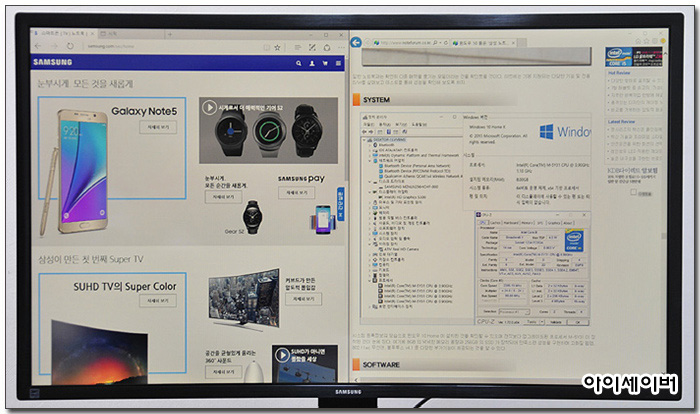Collapse the 네트워크 어댑터 node in Device Manager
The height and width of the screenshot is (414, 700).
click(x=371, y=160)
